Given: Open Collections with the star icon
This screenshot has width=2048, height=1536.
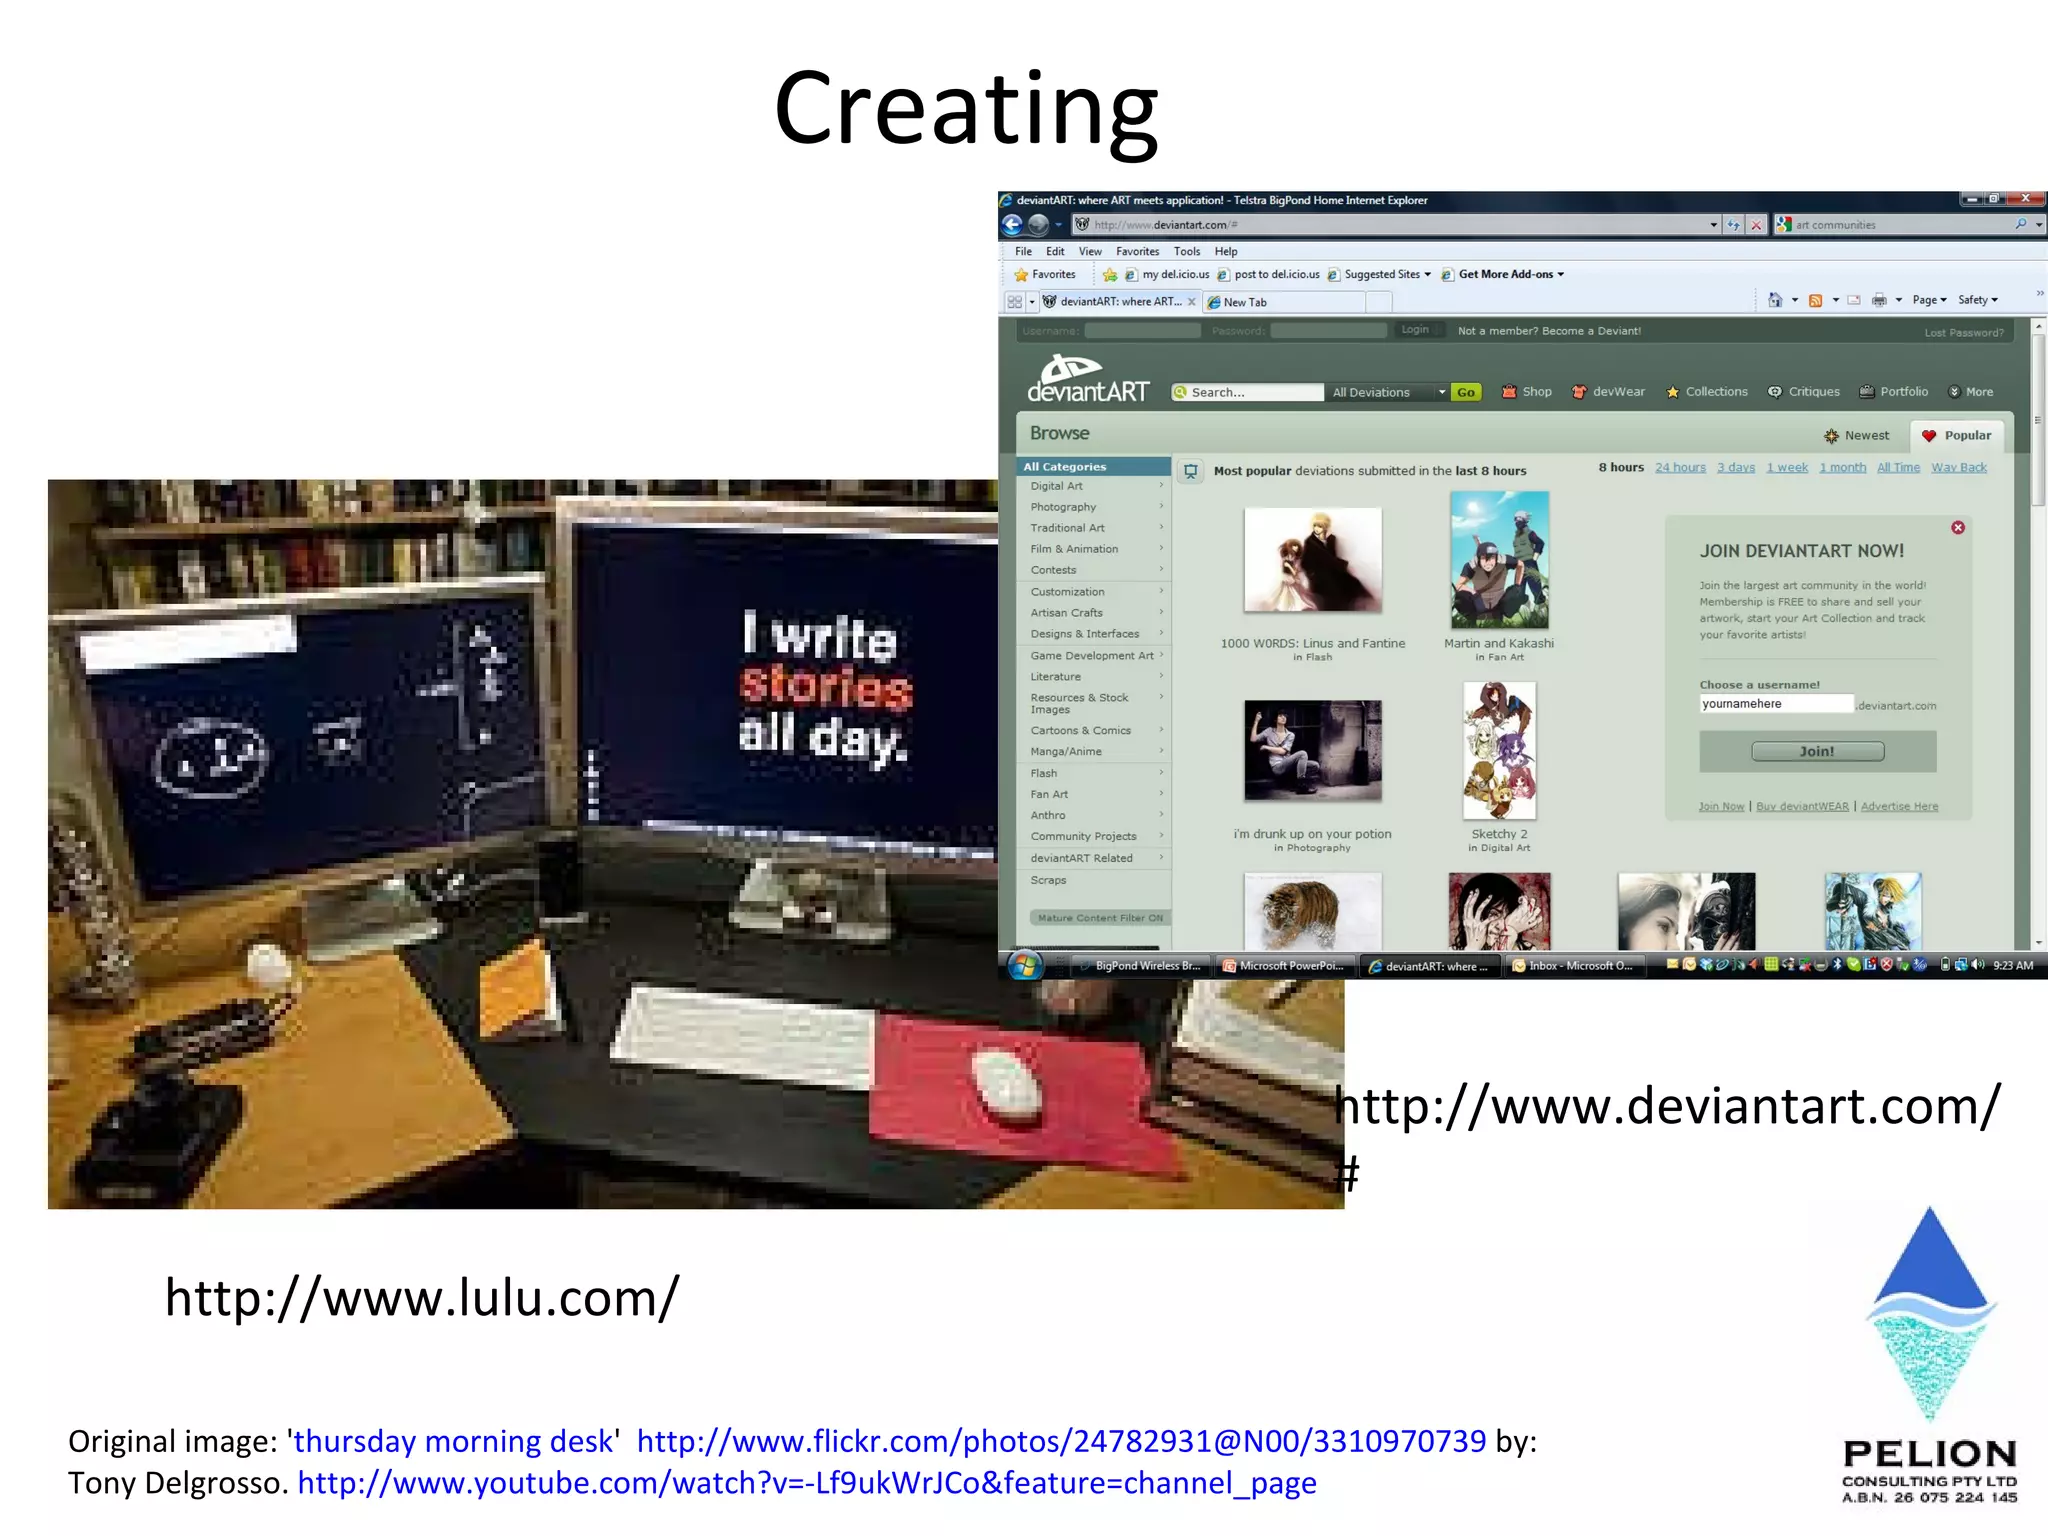Looking at the screenshot, I should 1707,392.
